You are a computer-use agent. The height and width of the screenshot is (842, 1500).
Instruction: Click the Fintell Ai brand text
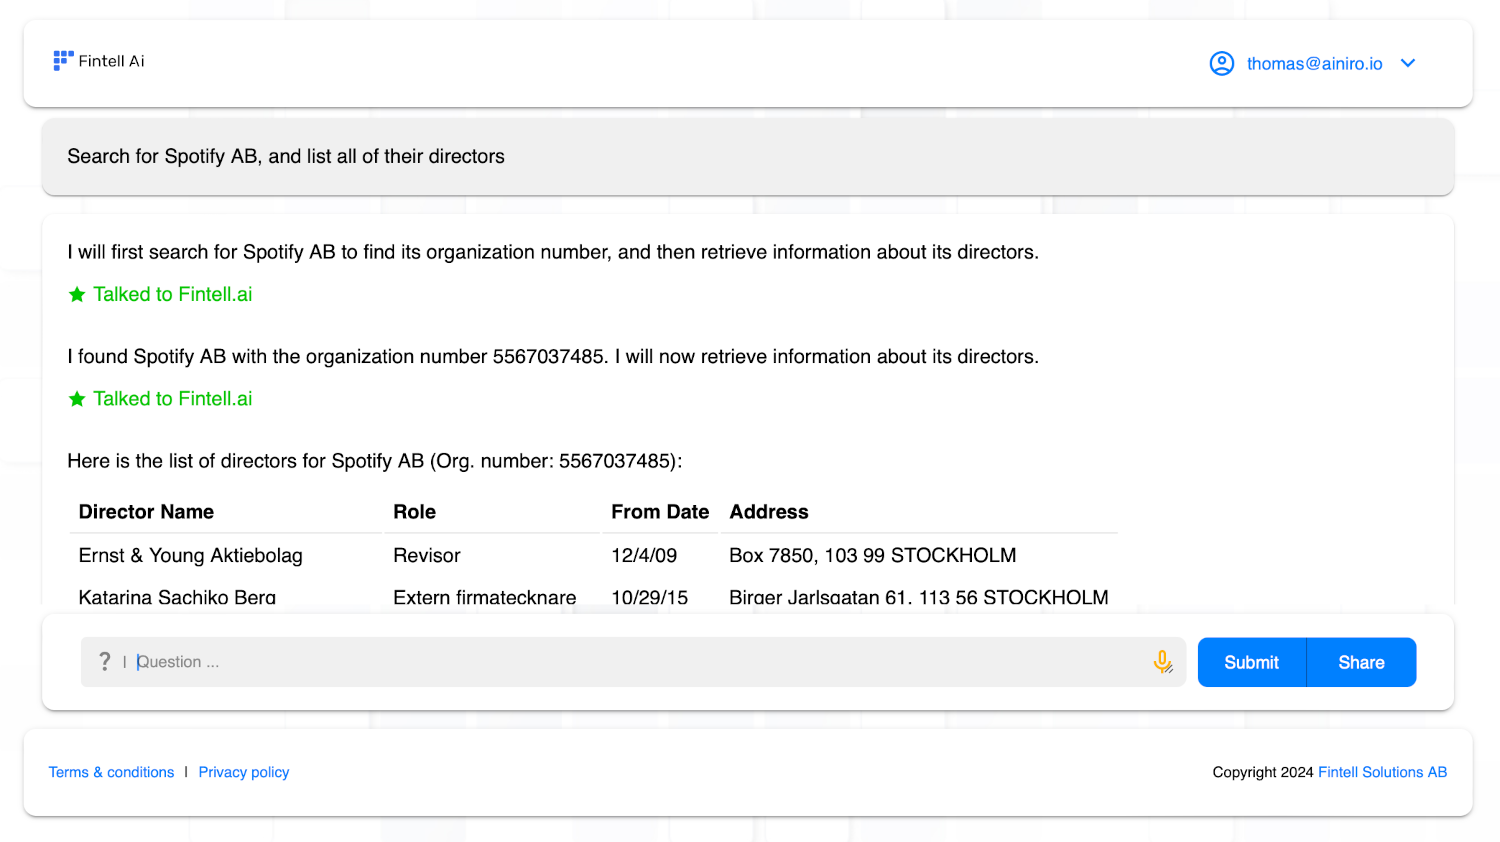coord(112,61)
